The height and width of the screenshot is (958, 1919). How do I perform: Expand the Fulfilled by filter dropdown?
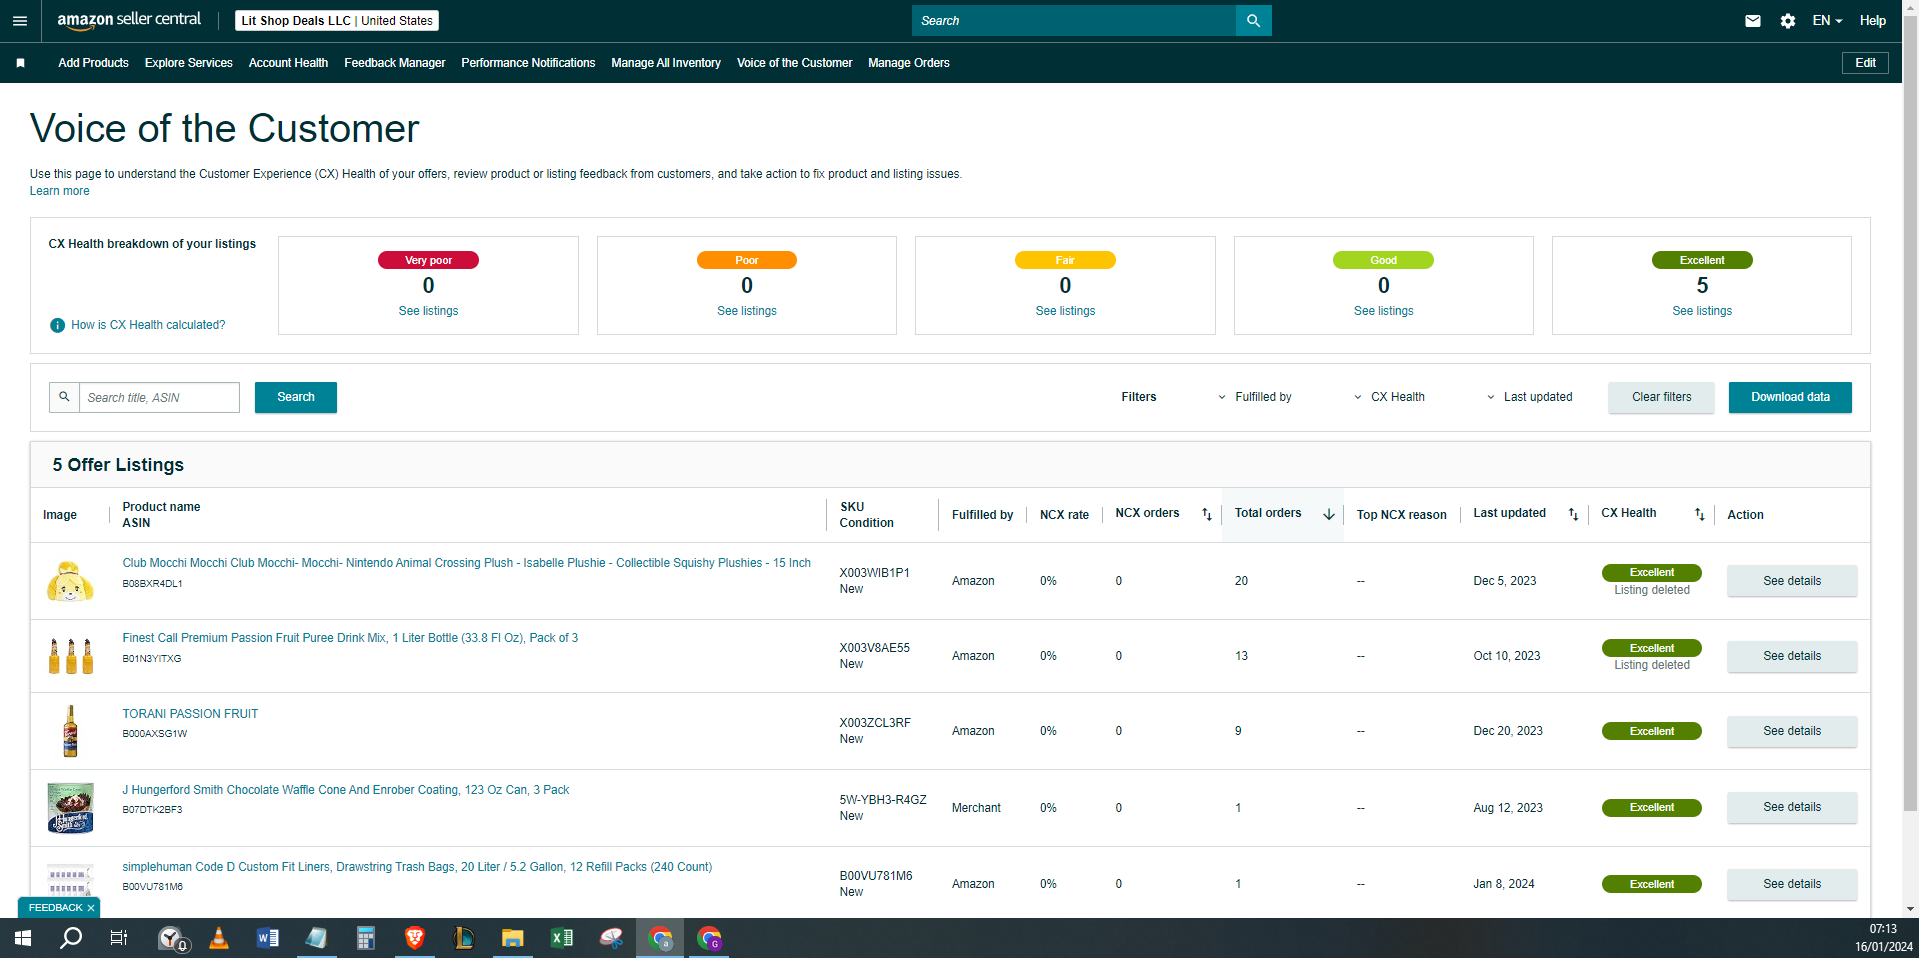(1255, 397)
